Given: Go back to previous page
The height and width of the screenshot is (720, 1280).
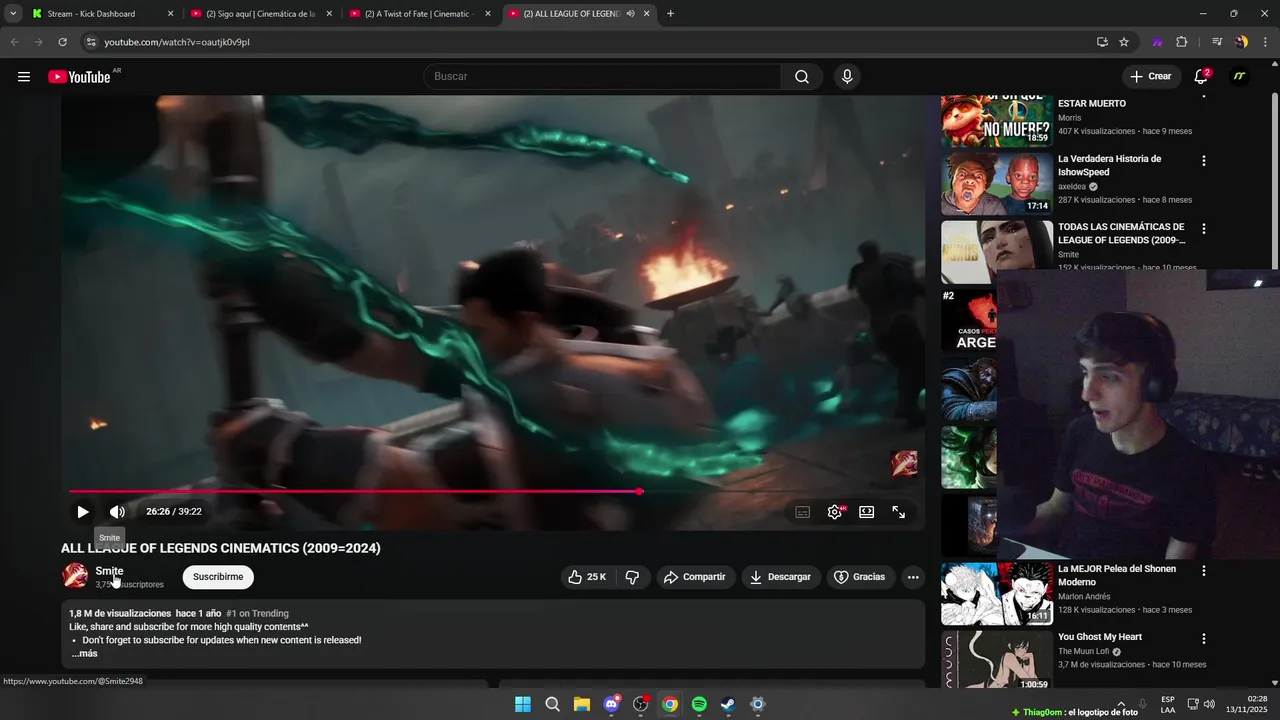Looking at the screenshot, I should (14, 42).
